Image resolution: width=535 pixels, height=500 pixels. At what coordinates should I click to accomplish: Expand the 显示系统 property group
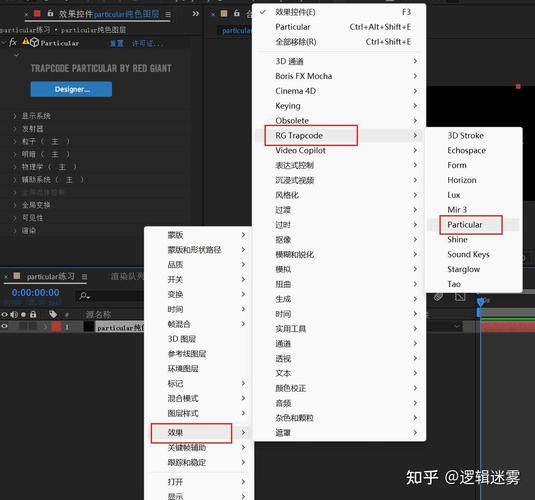15,116
